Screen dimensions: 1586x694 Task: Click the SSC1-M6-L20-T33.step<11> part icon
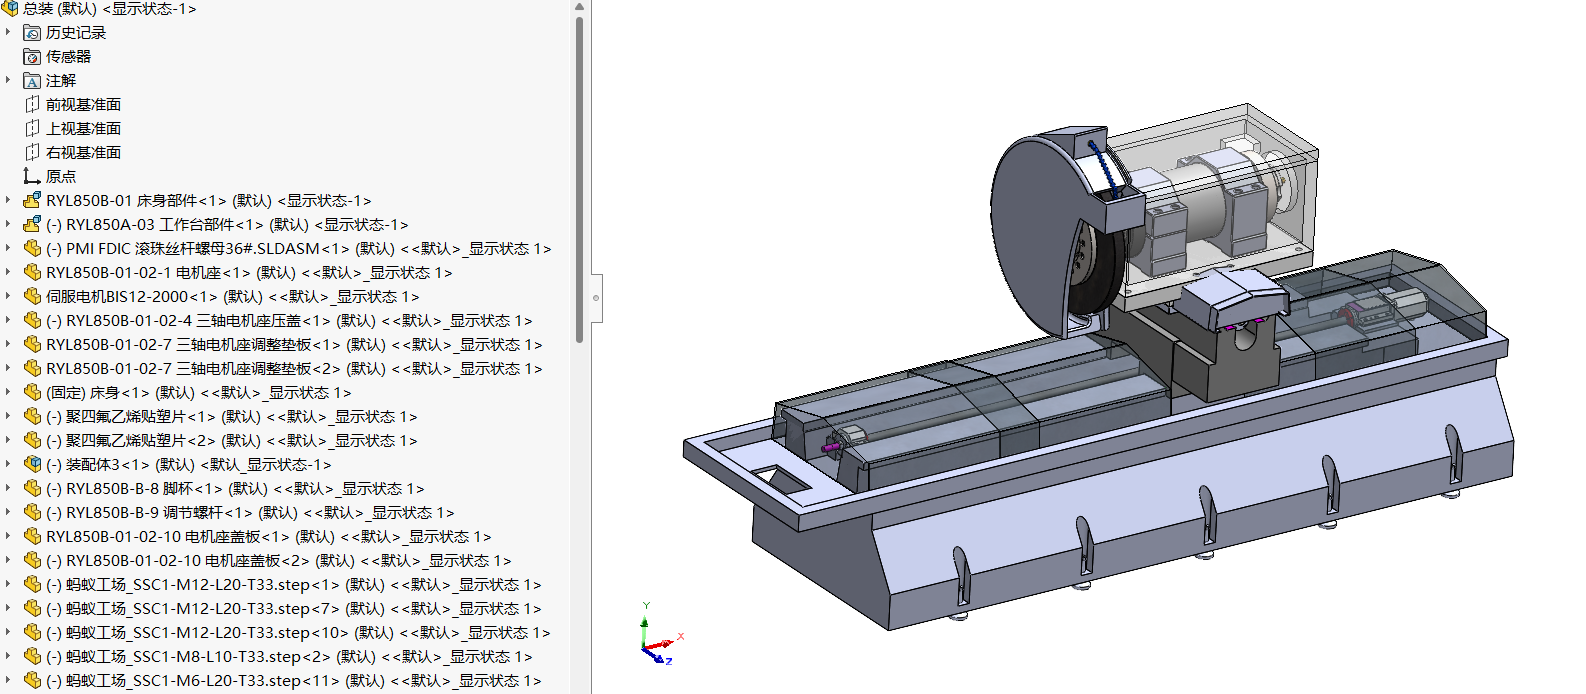coord(32,681)
